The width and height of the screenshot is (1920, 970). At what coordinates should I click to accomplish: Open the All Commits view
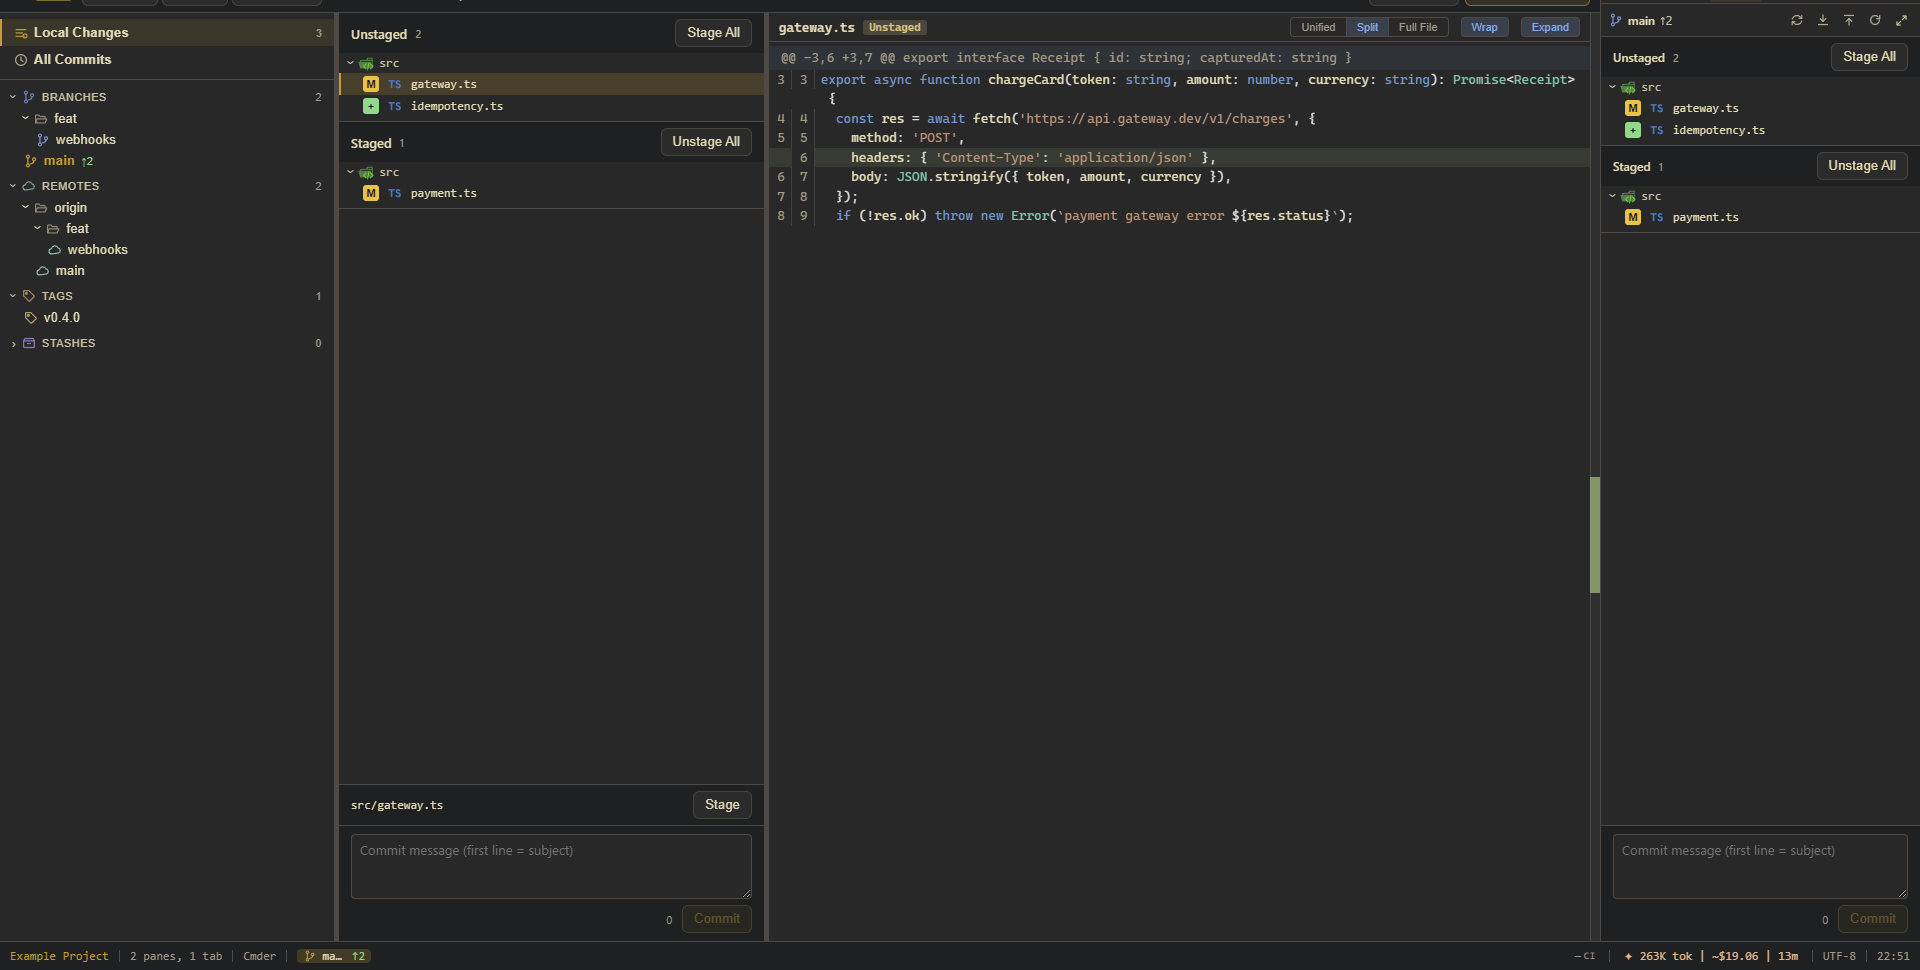167,60
